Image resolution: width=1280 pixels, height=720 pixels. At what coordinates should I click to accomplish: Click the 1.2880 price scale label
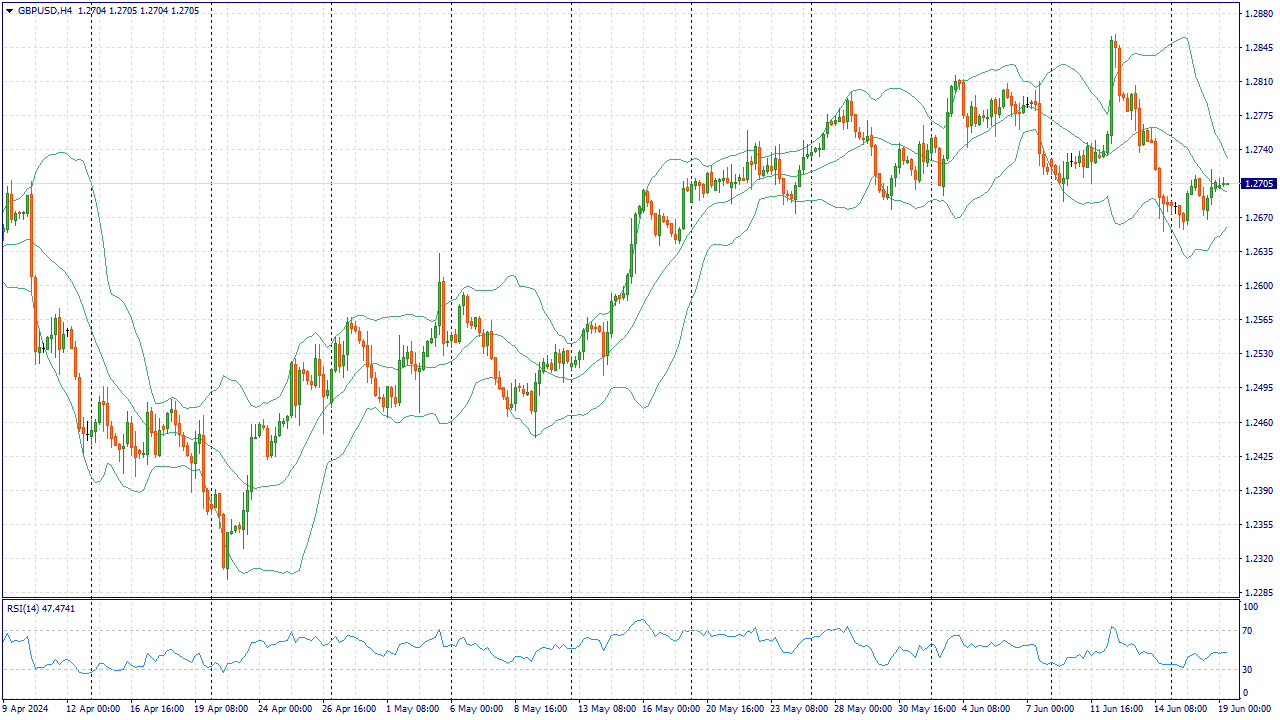click(1258, 13)
